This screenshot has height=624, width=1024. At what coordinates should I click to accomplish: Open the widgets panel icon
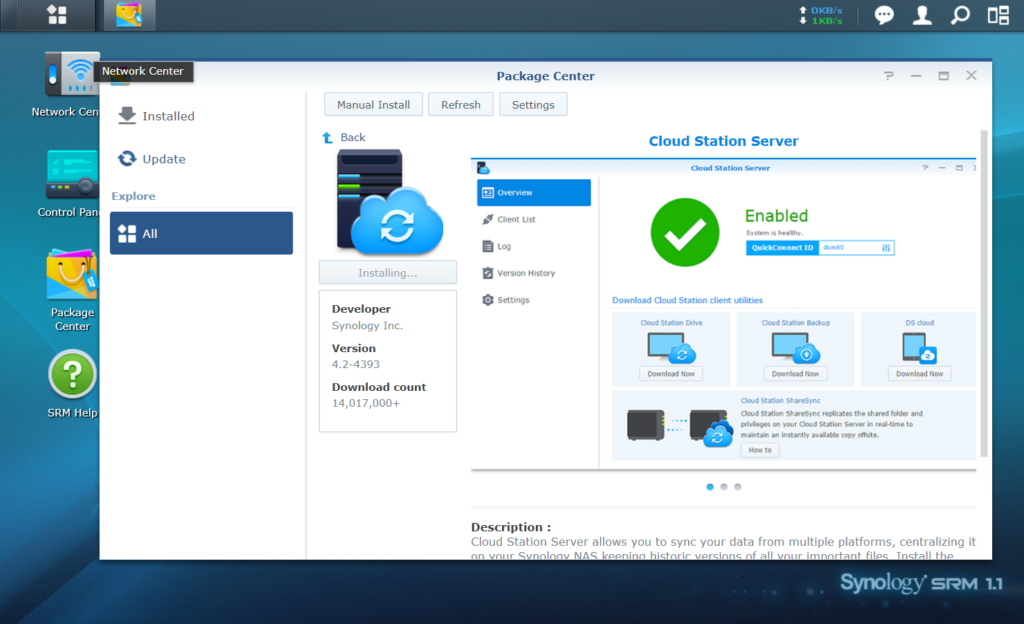point(998,15)
